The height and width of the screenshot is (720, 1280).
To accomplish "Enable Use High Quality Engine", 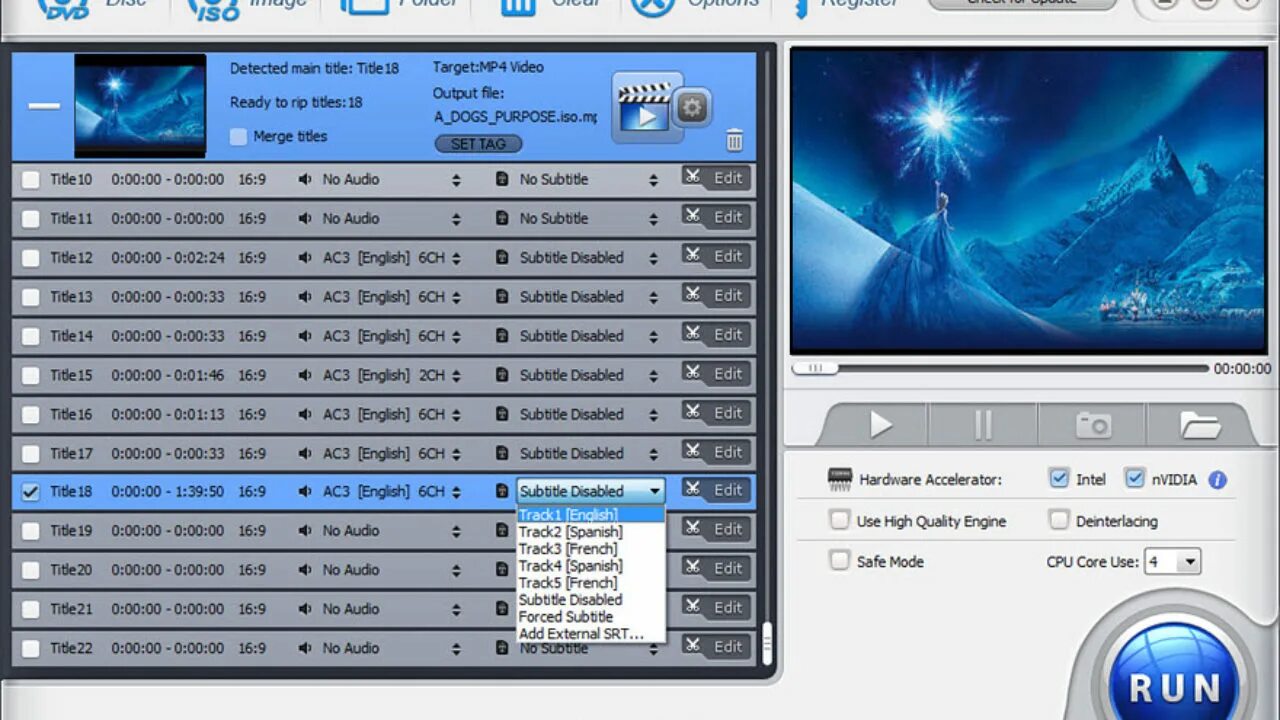I will 839,520.
